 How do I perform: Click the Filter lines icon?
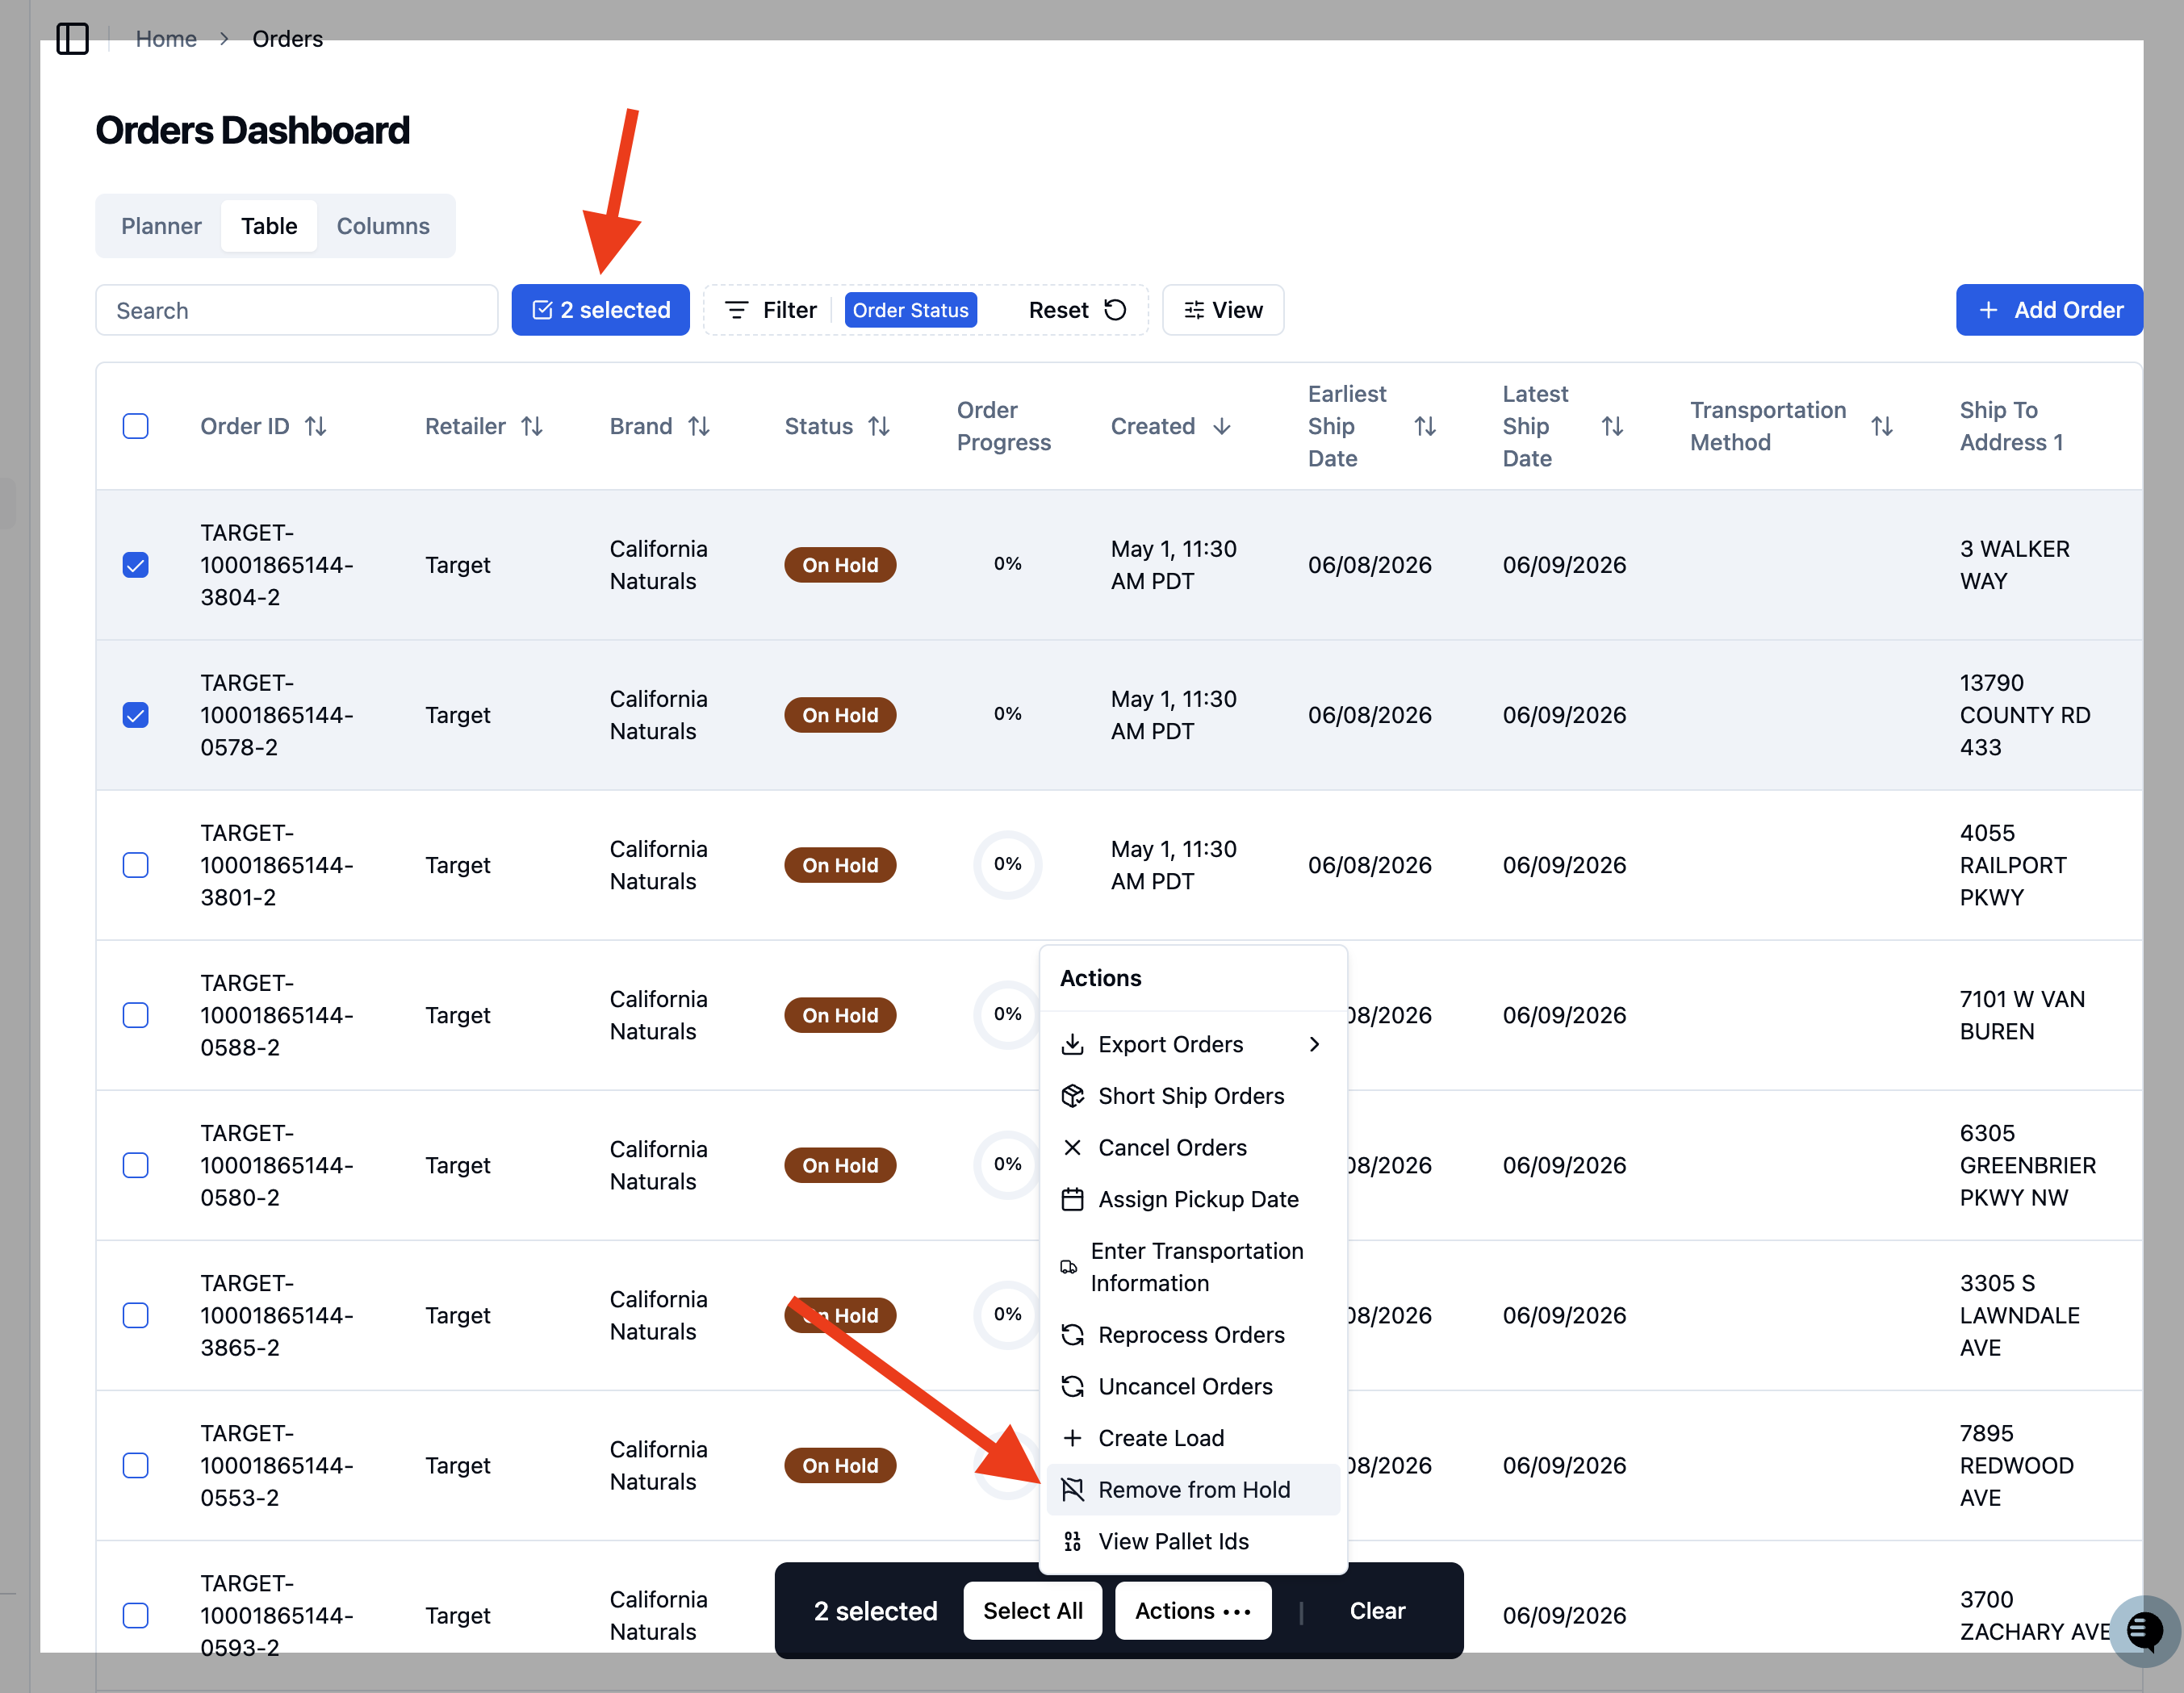click(x=737, y=310)
